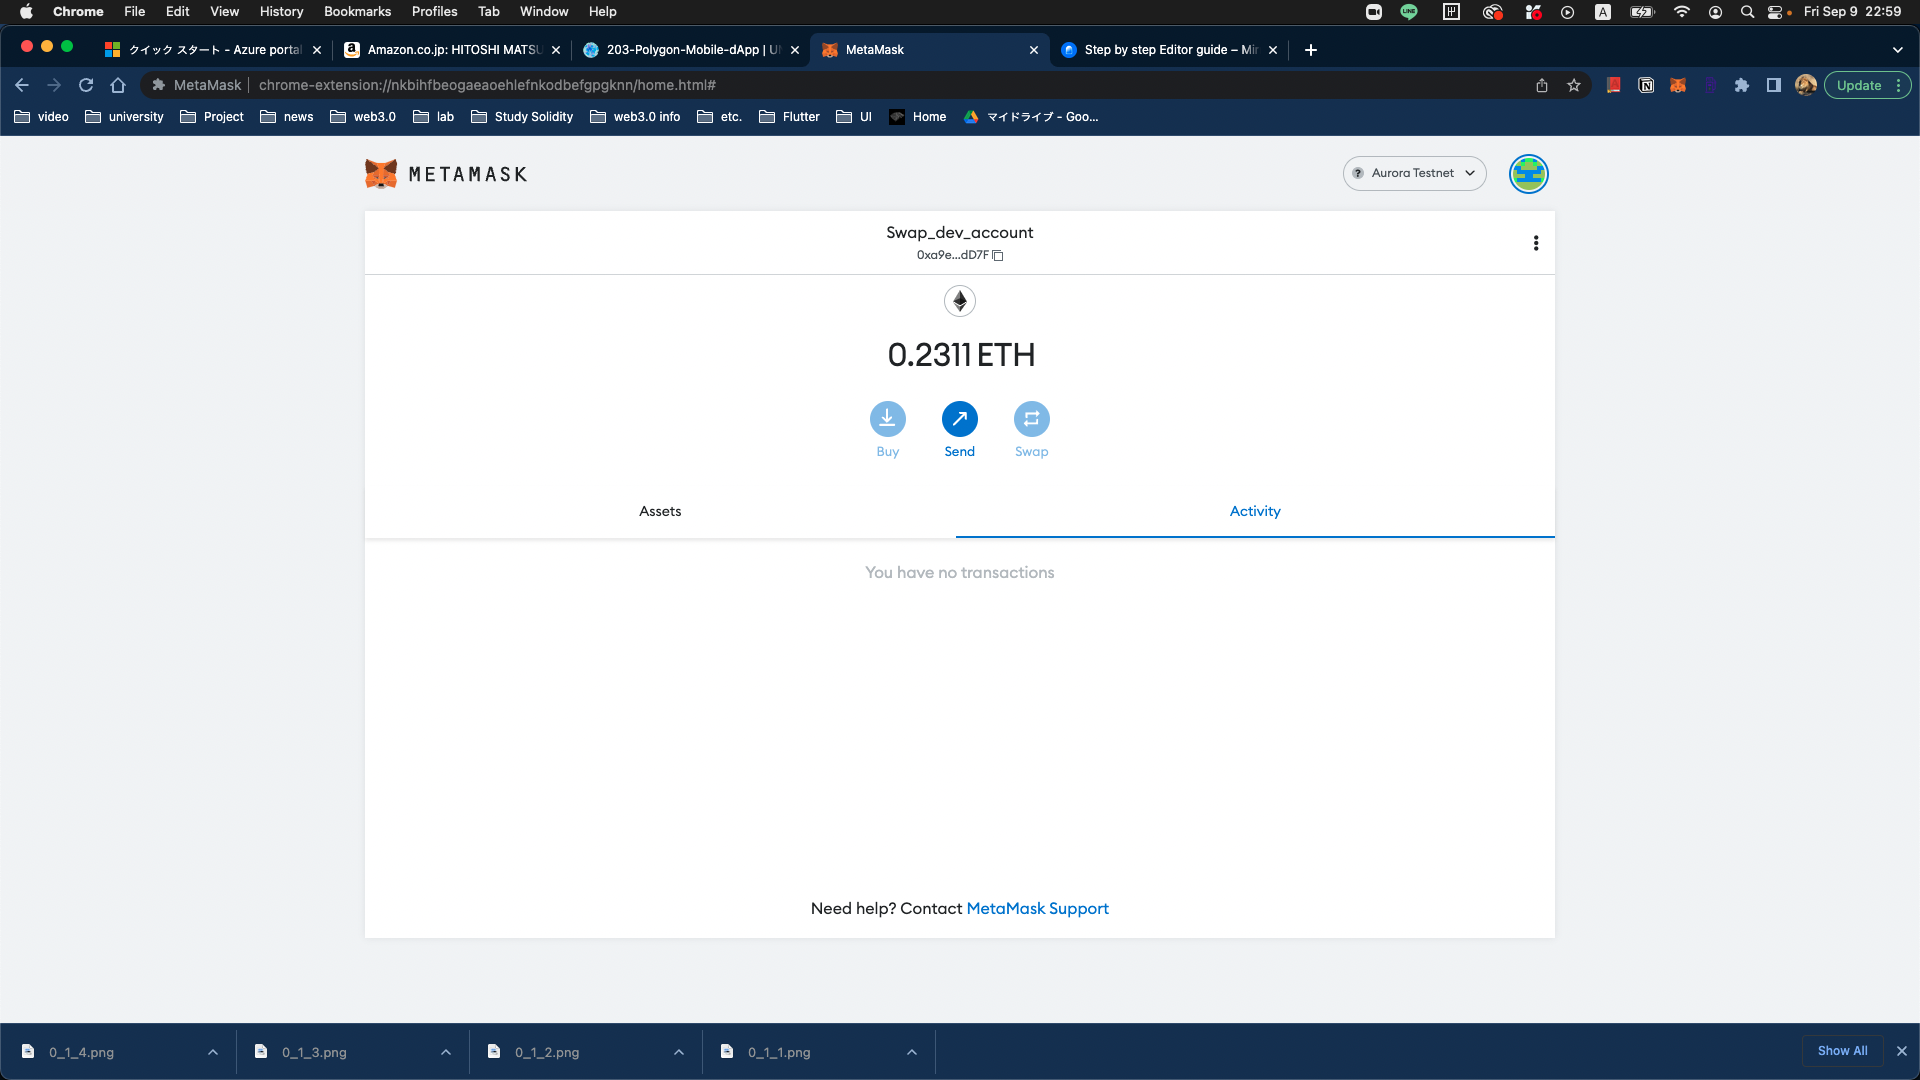Click the Share page icon in address bar

tap(1542, 85)
